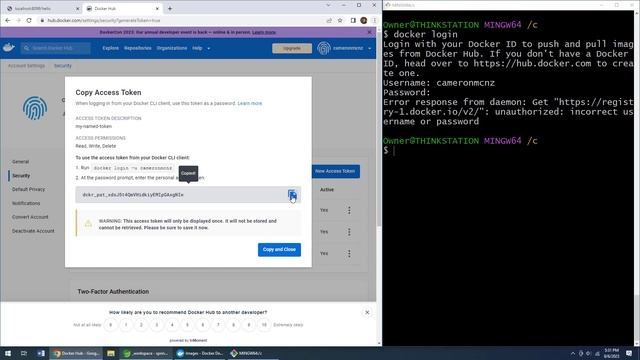This screenshot has width=640, height=360.
Task: Open the Convert Account section
Action: [30, 217]
